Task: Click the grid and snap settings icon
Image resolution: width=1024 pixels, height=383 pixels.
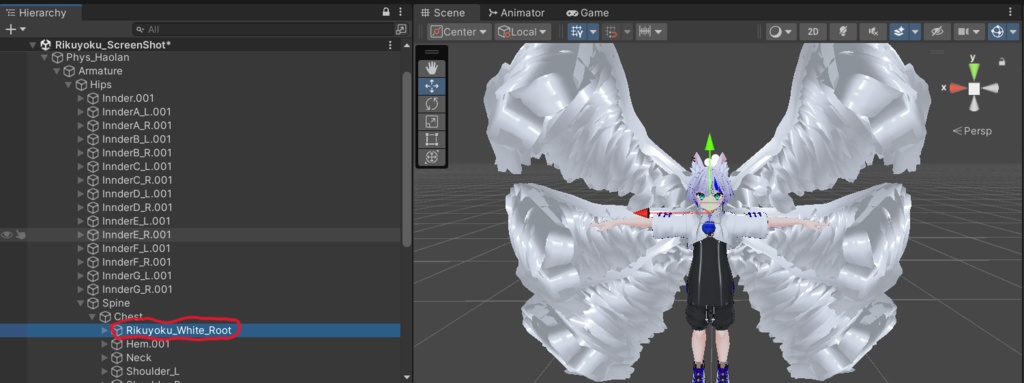Action: (x=645, y=31)
